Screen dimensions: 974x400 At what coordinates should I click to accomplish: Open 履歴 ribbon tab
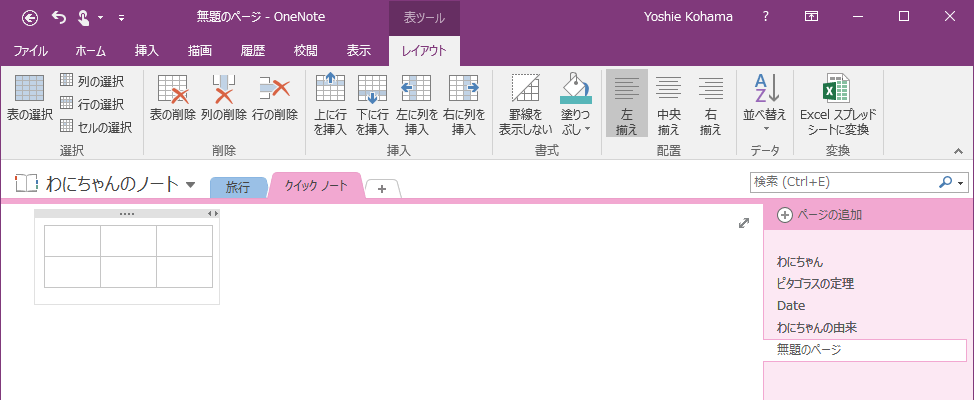tap(253, 52)
